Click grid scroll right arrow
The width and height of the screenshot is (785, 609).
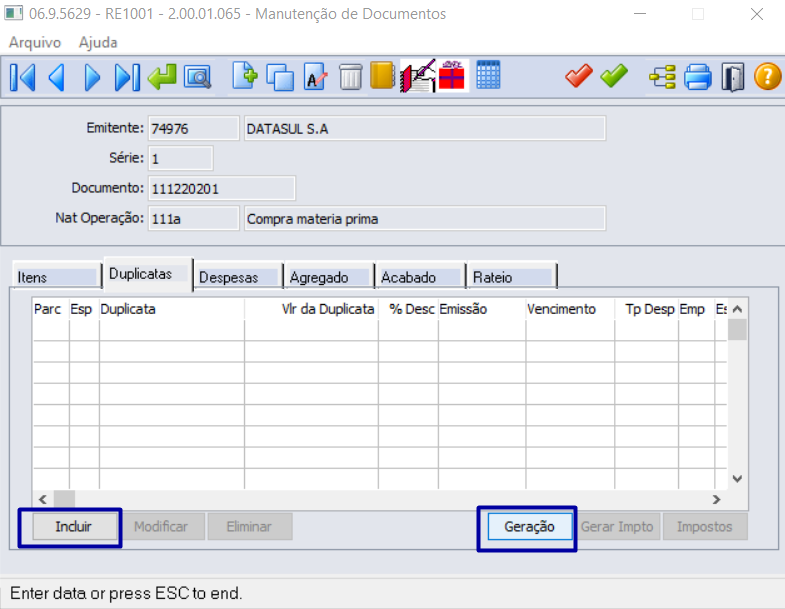[x=716, y=499]
